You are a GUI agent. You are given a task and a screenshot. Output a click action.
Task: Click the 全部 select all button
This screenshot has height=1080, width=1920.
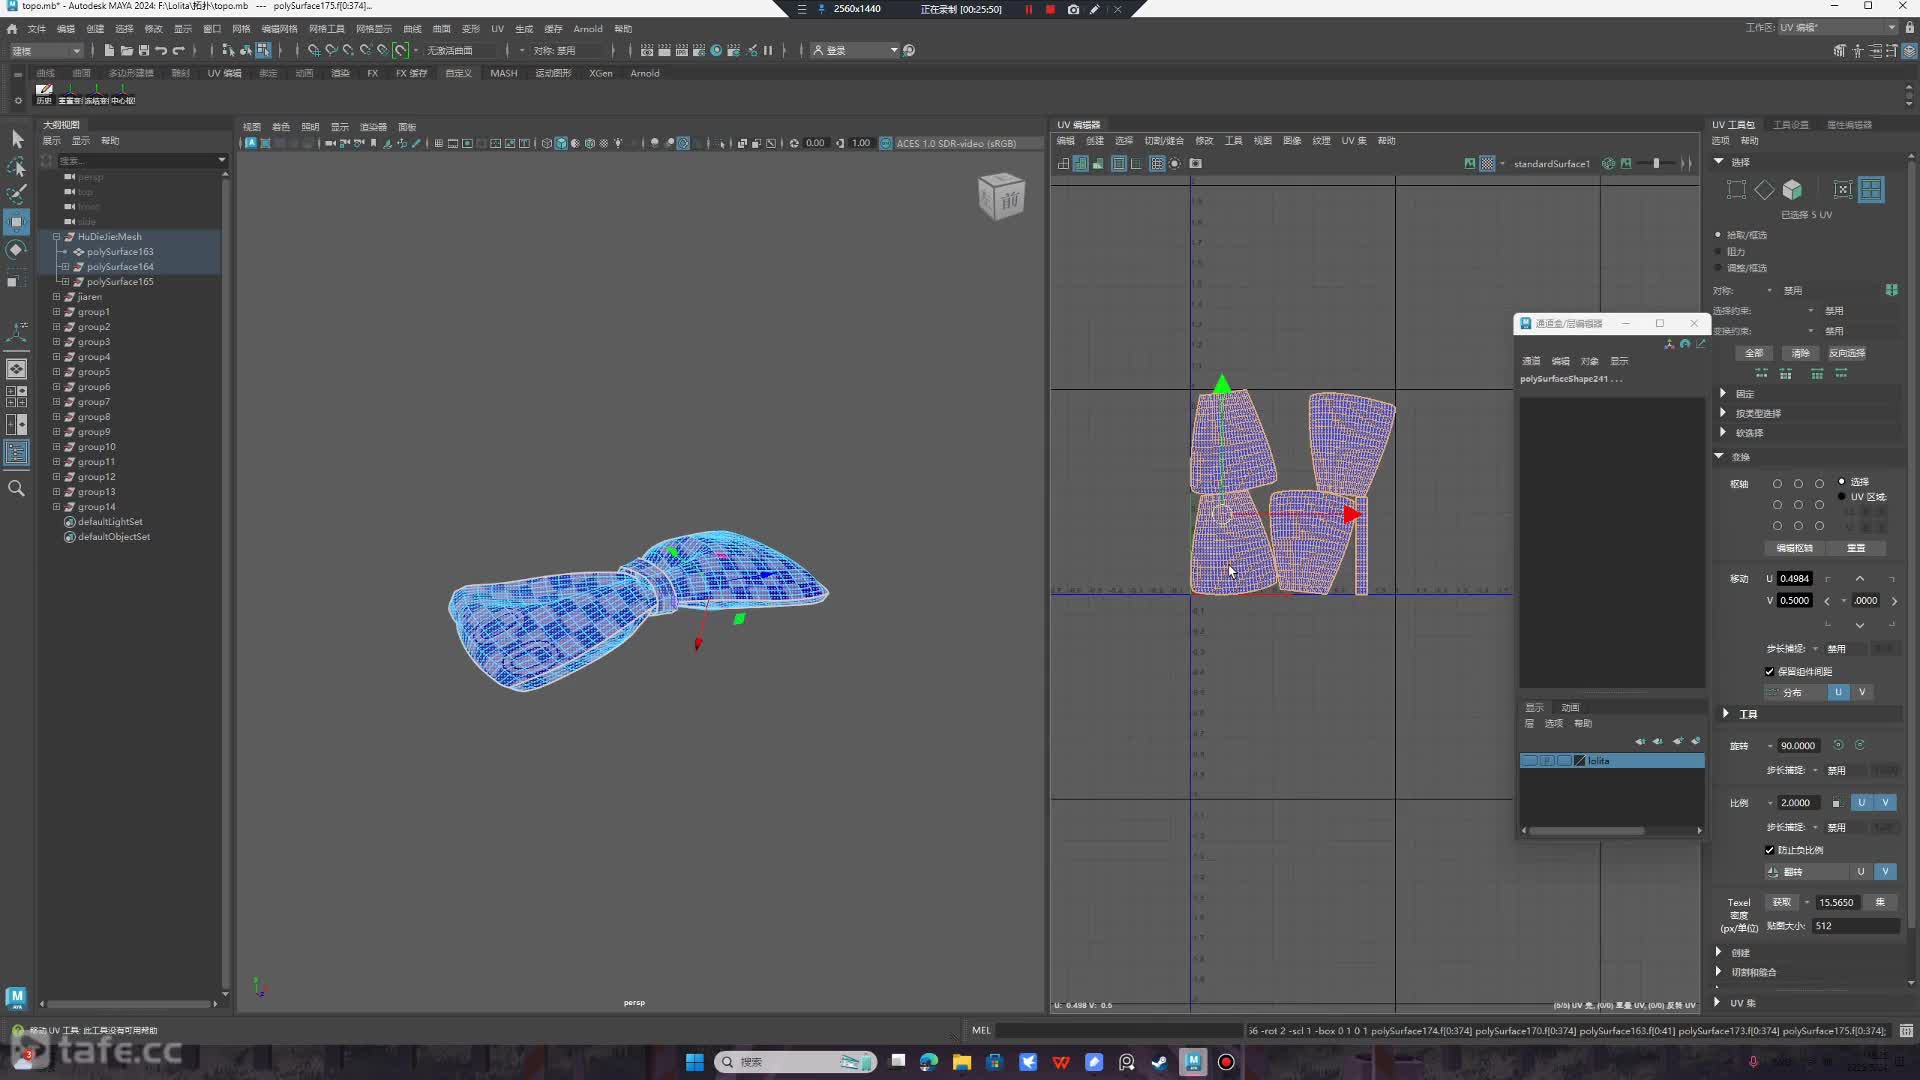point(1754,353)
